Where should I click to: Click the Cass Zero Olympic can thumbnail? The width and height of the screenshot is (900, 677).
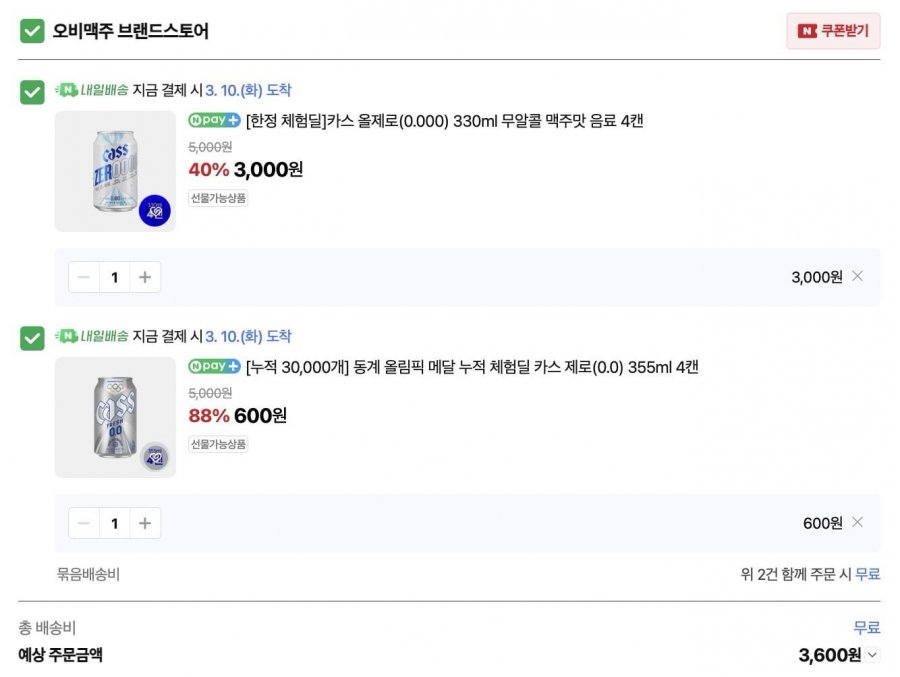(115, 417)
